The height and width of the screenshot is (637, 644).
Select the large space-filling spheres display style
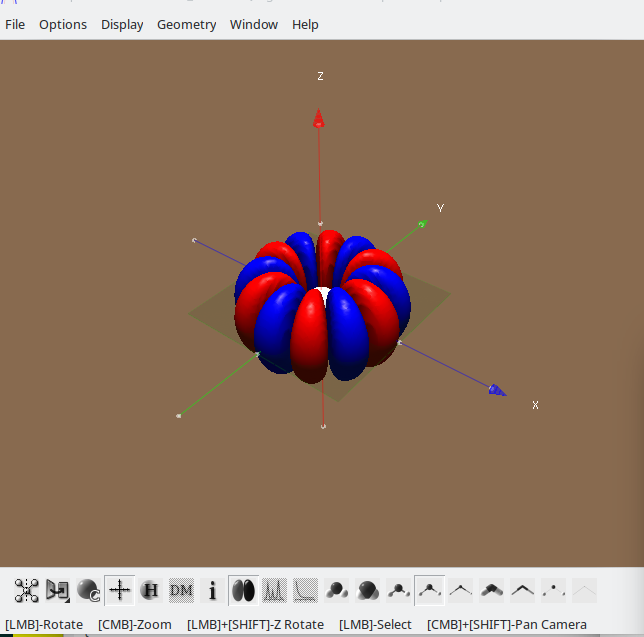367,590
